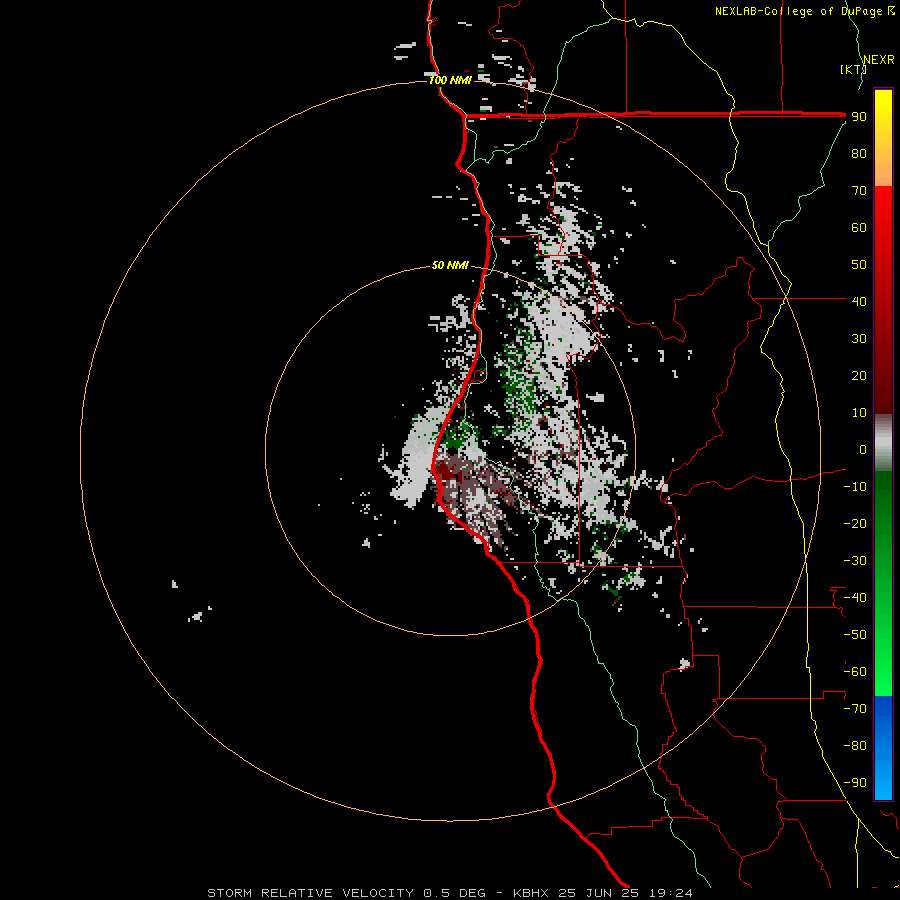This screenshot has height=900, width=900.
Task: Click the "100 NMI" range ring label
Action: [450, 80]
